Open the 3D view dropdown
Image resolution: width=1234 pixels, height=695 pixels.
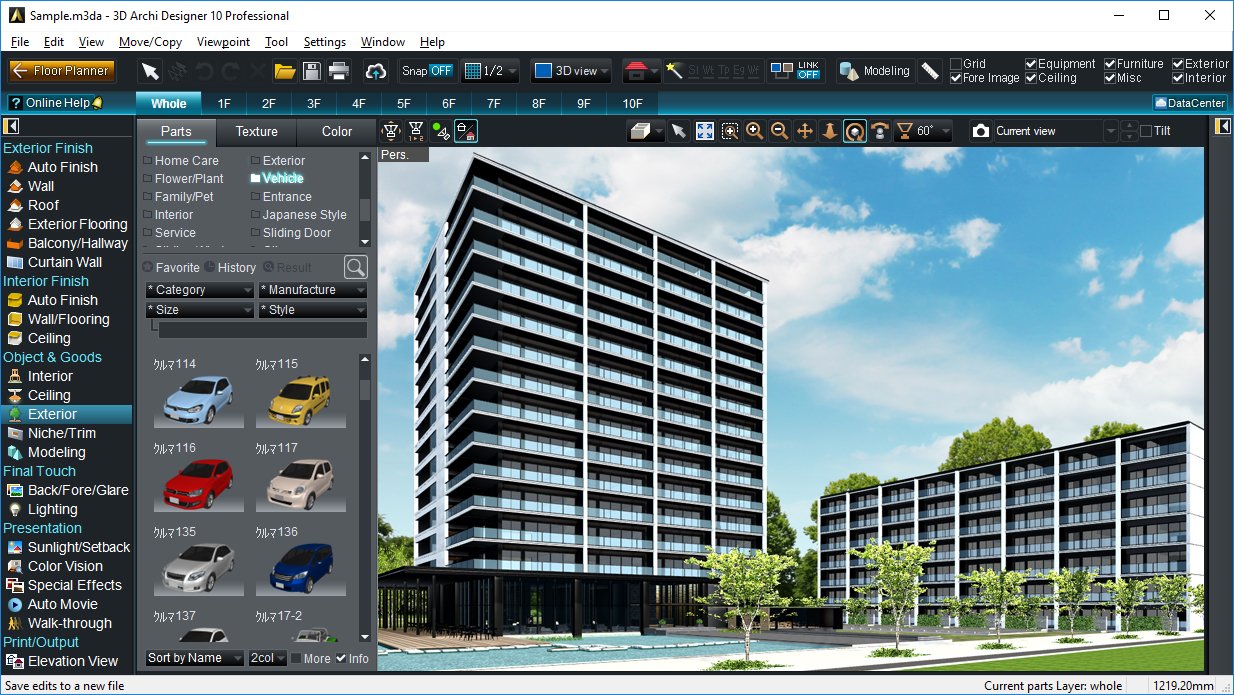point(570,71)
